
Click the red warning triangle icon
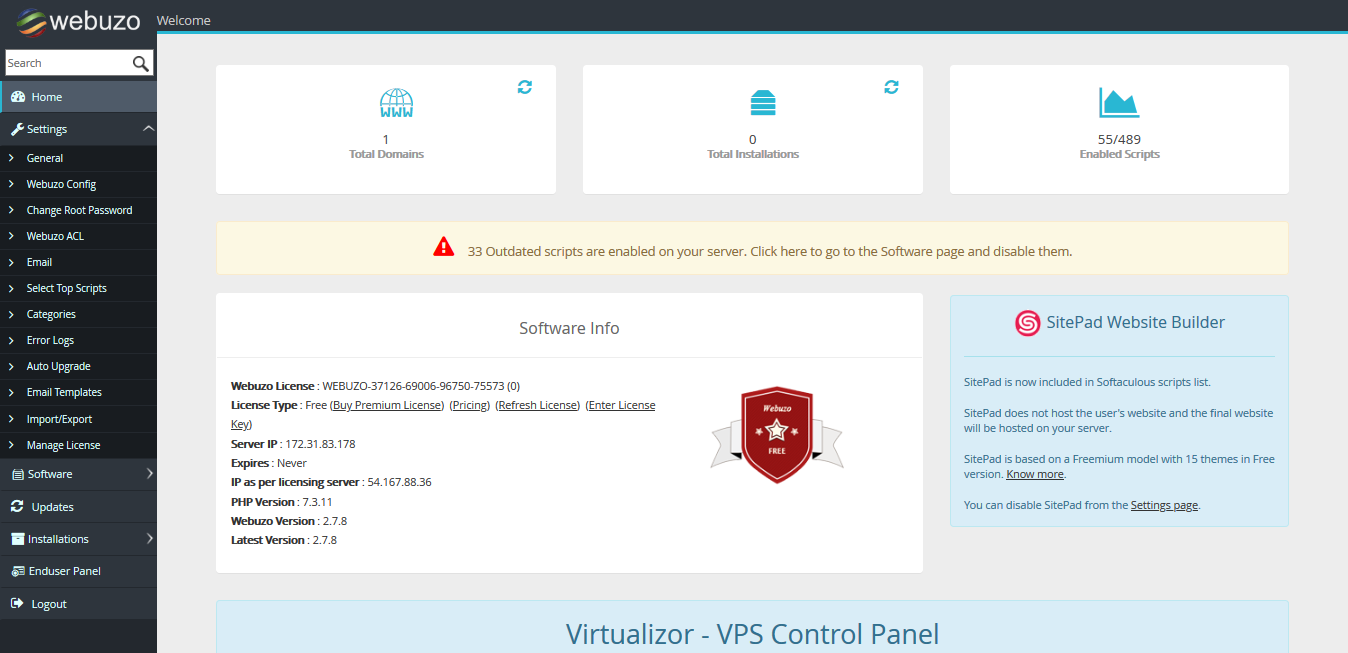[x=444, y=247]
